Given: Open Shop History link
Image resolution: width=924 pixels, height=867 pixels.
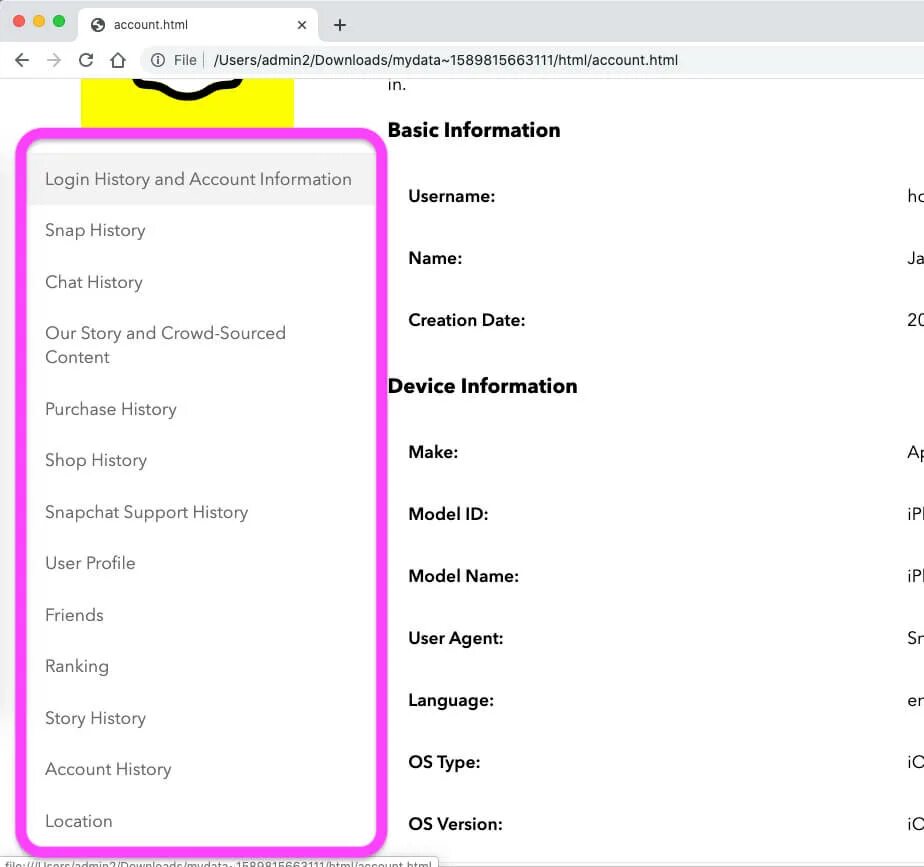Looking at the screenshot, I should pyautogui.click(x=96, y=460).
